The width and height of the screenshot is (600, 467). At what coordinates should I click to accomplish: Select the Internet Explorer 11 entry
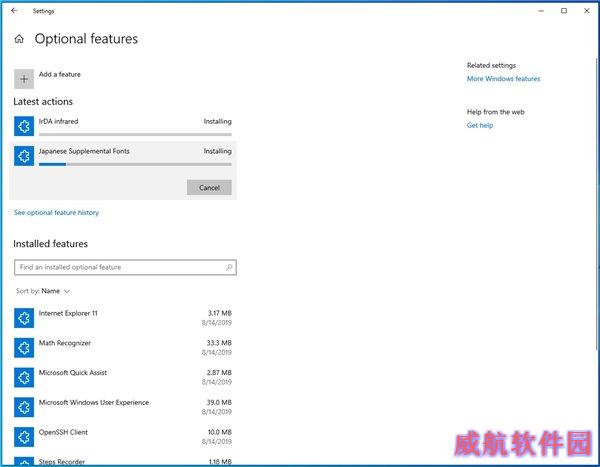123,318
